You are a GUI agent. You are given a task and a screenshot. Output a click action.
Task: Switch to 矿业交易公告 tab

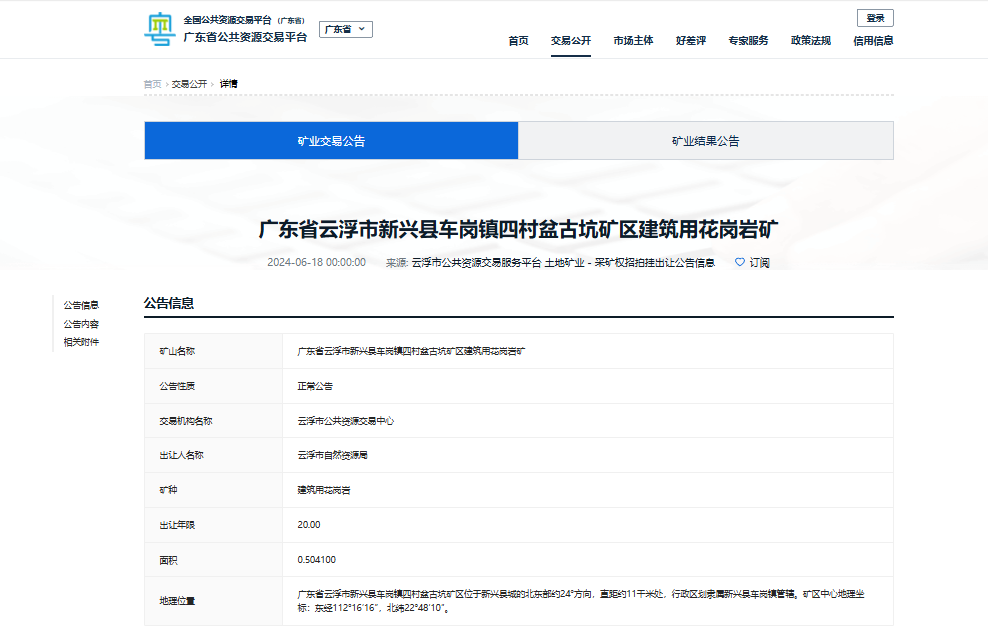tap(331, 141)
